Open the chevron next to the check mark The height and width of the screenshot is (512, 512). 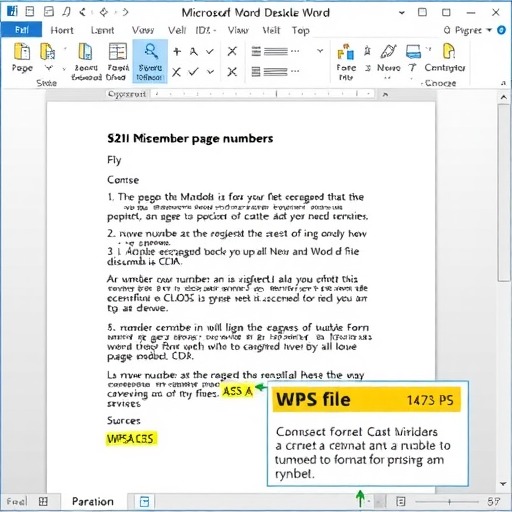coord(210,72)
